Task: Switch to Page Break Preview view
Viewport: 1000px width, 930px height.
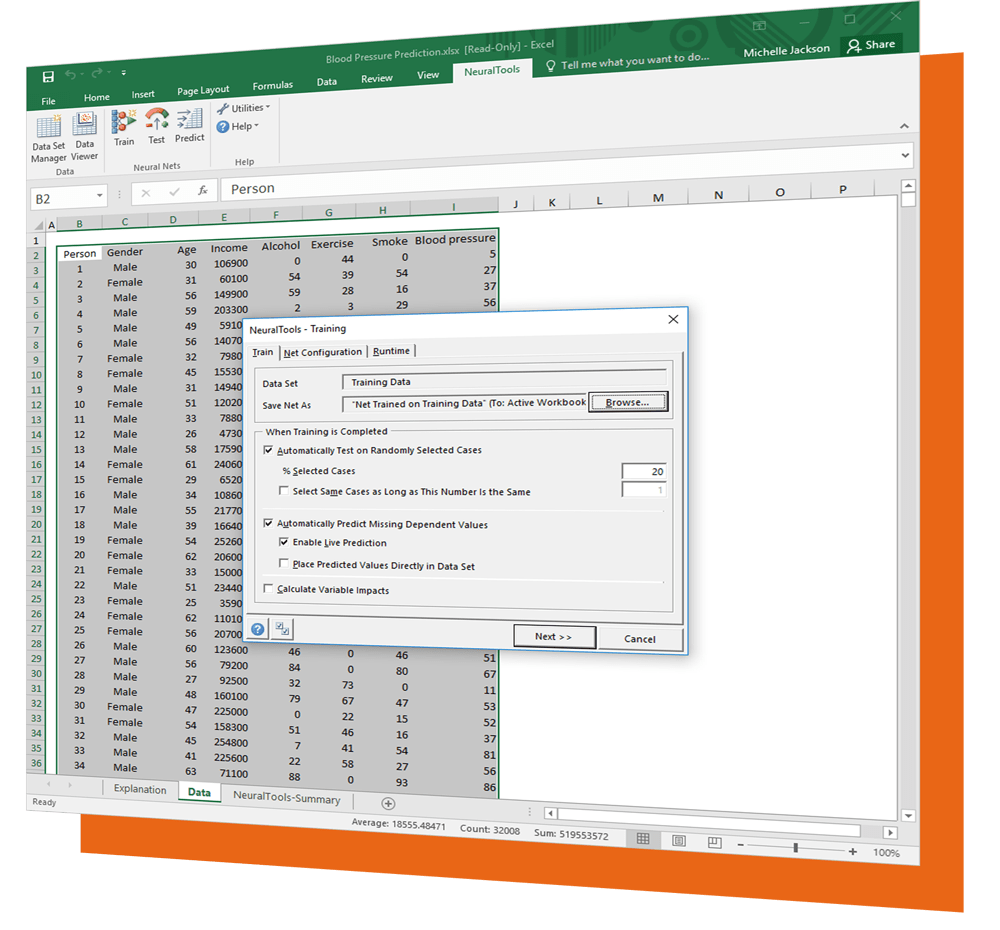Action: coord(714,843)
